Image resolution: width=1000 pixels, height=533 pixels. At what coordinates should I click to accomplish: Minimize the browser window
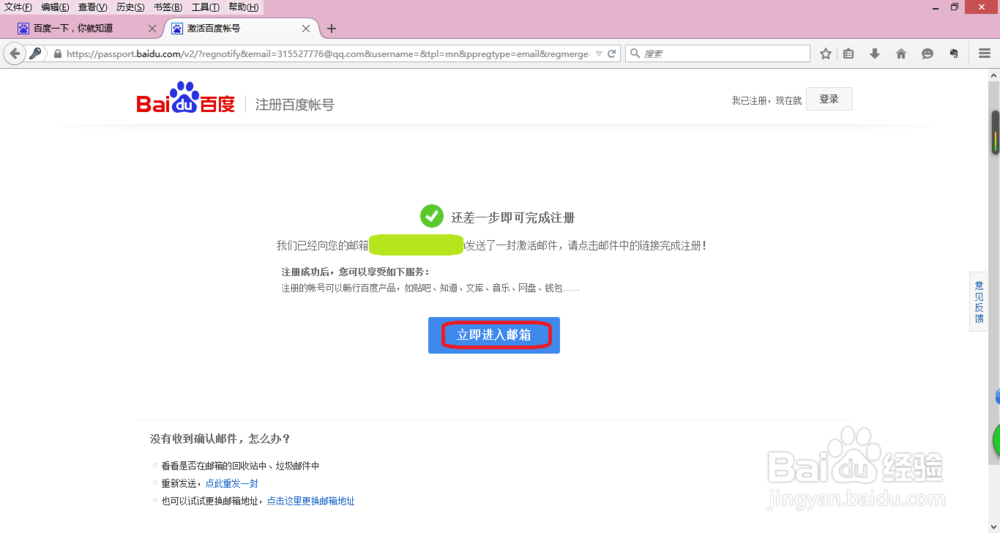click(936, 8)
